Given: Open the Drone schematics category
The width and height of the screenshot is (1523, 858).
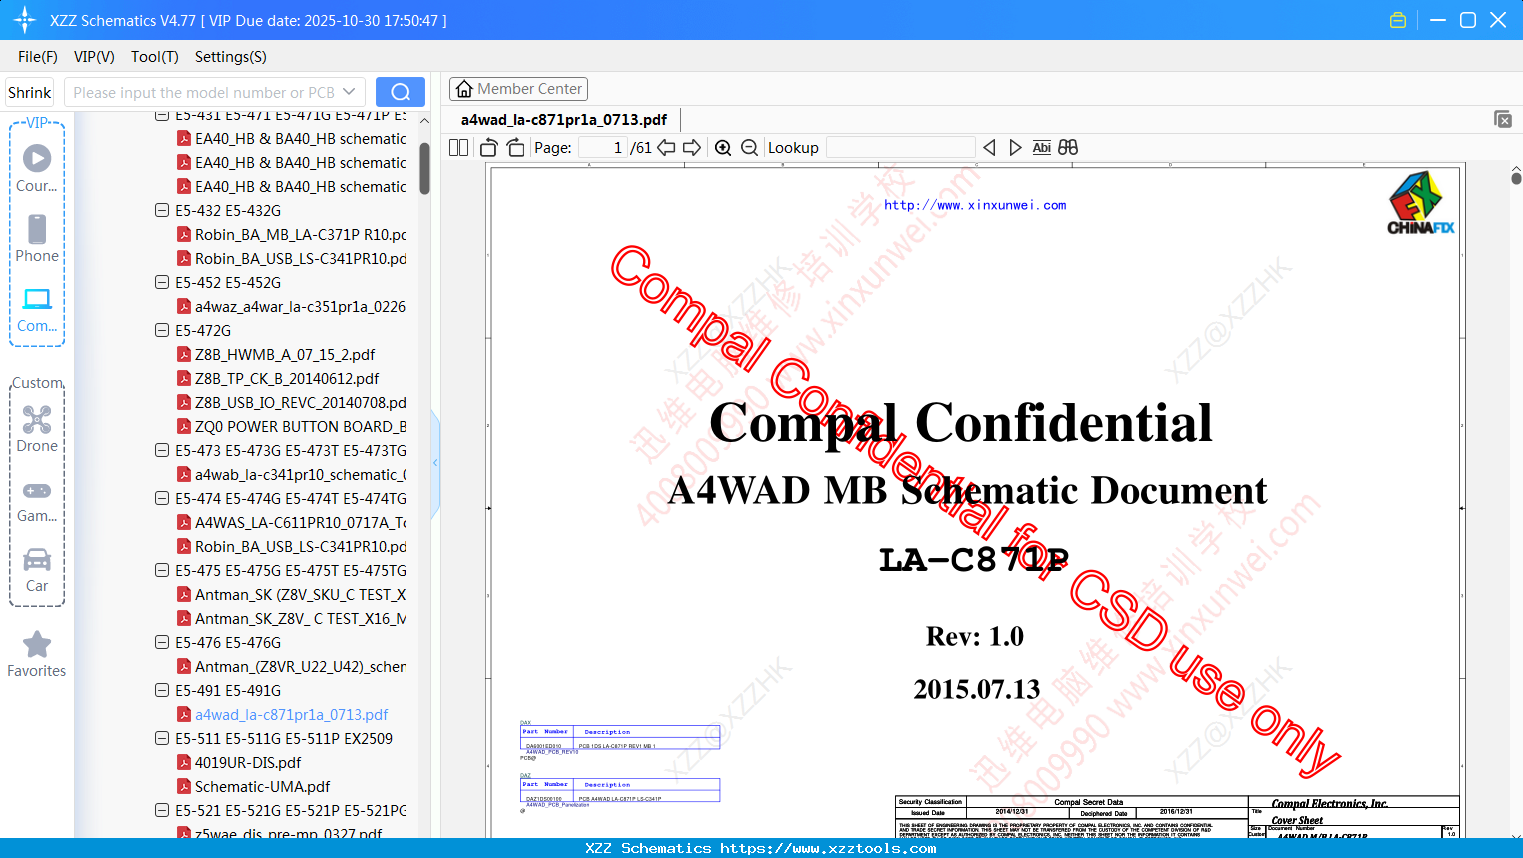Looking at the screenshot, I should [37, 428].
